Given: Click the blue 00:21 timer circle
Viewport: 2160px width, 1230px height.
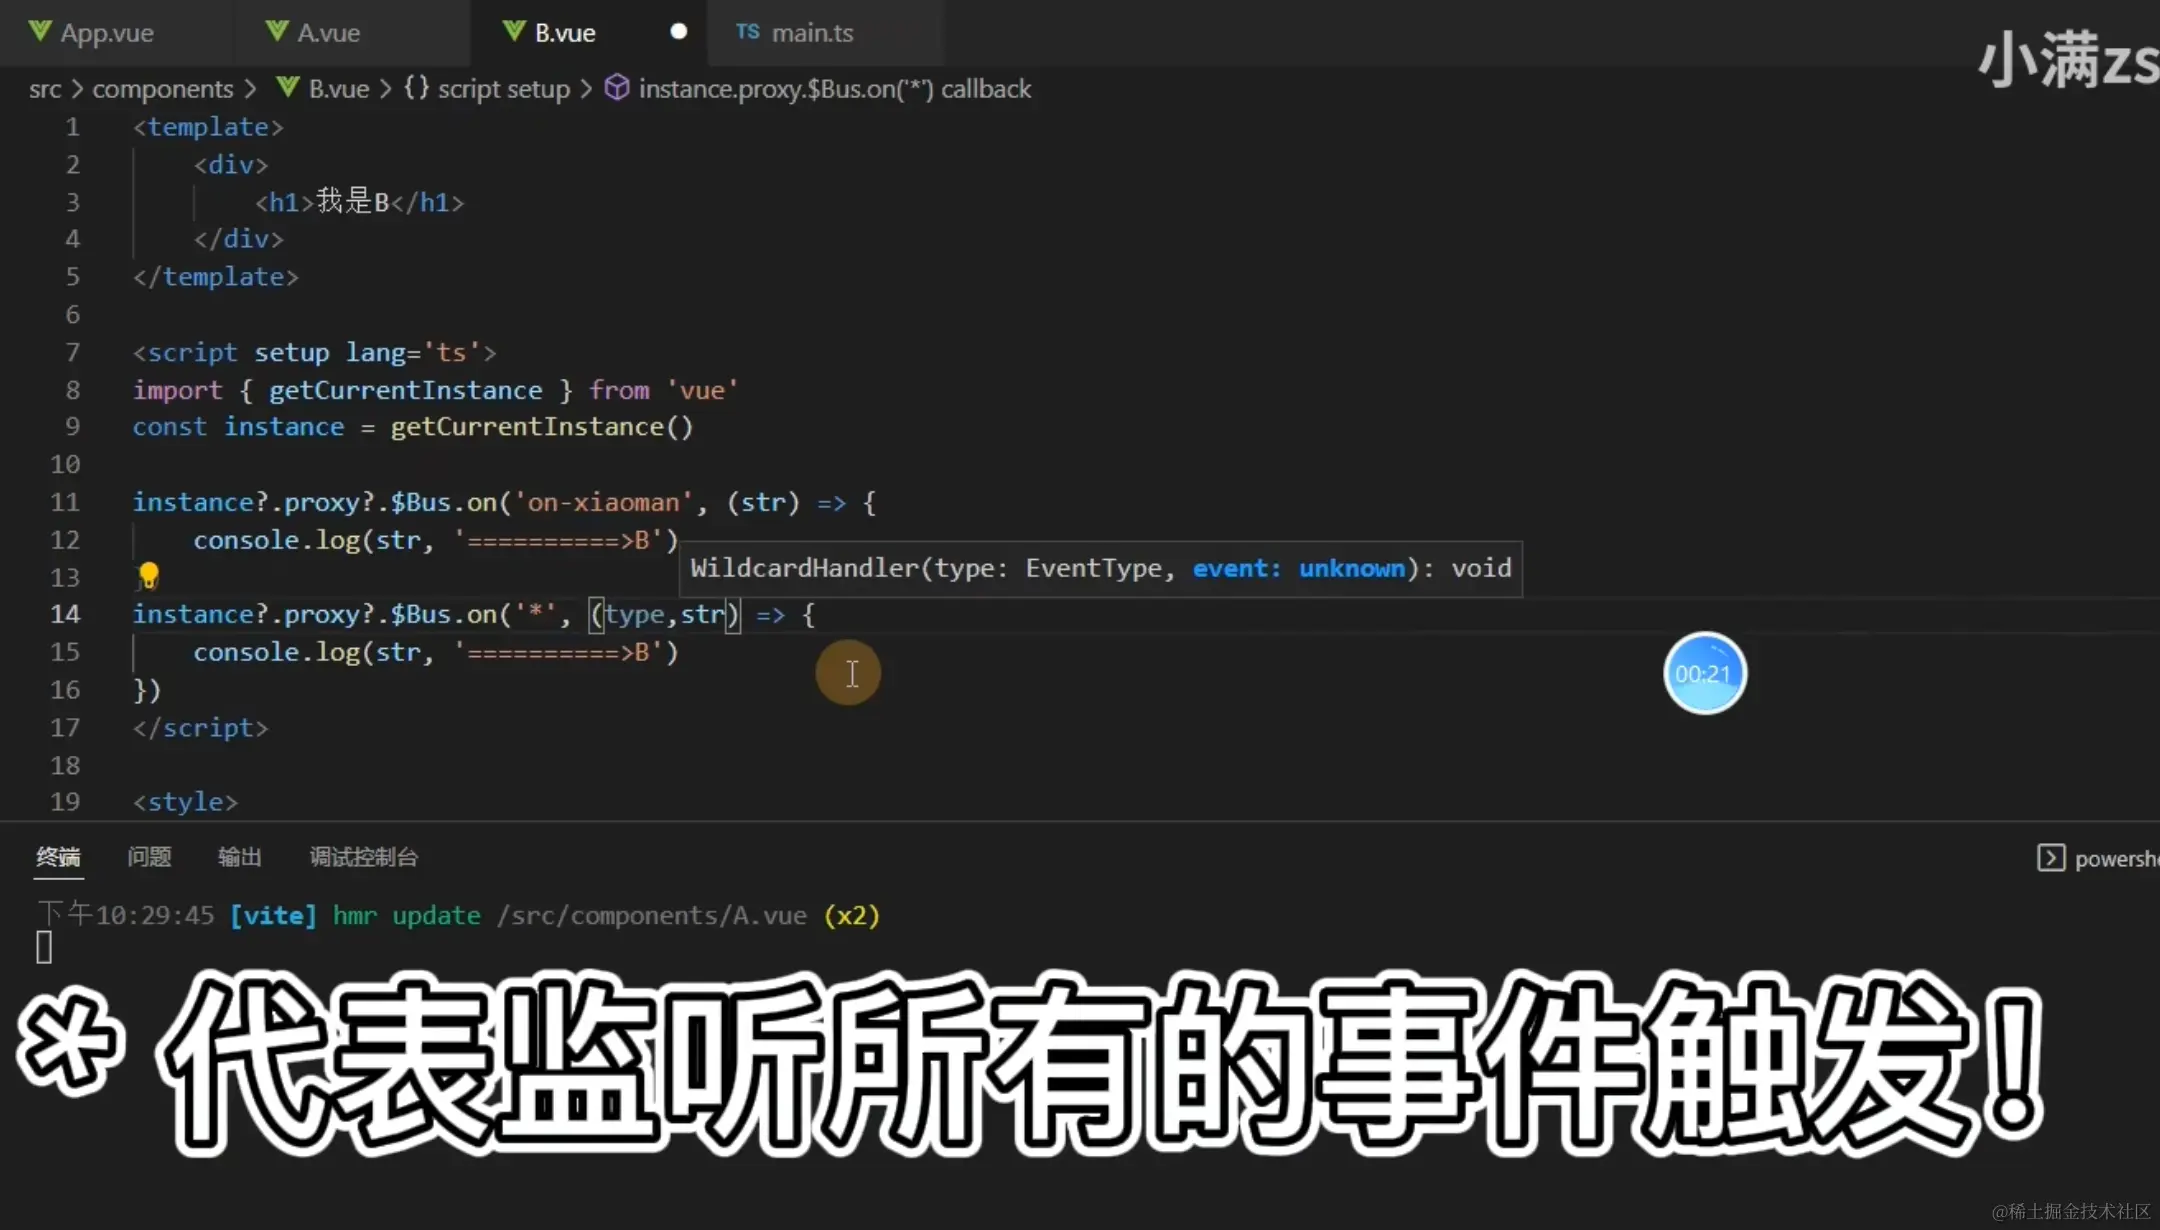Looking at the screenshot, I should point(1704,674).
